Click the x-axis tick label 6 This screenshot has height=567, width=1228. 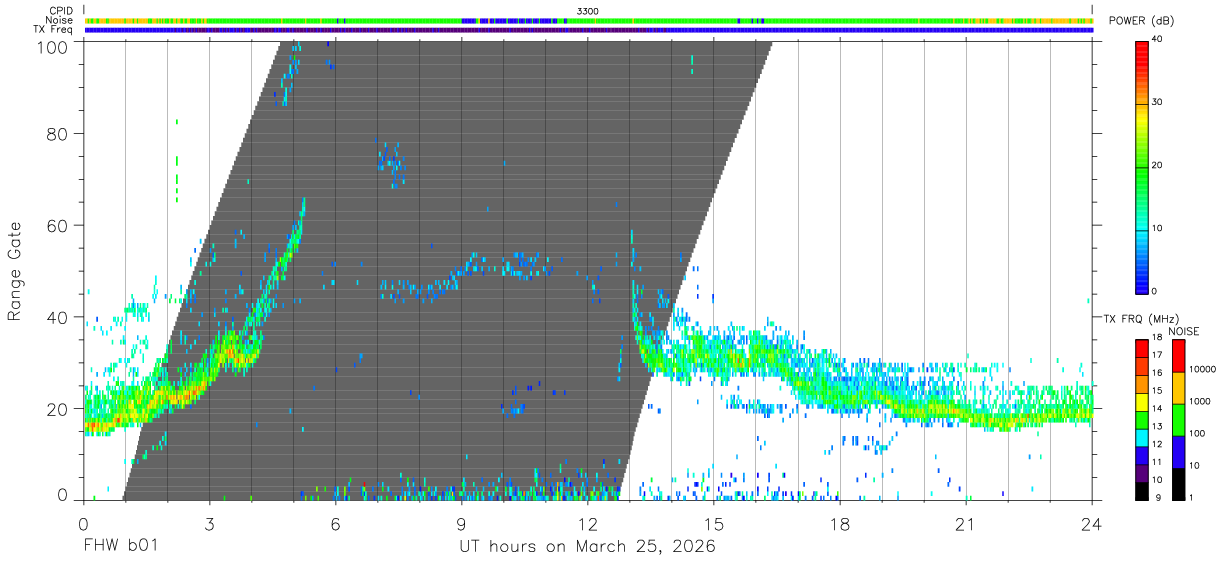(x=335, y=524)
